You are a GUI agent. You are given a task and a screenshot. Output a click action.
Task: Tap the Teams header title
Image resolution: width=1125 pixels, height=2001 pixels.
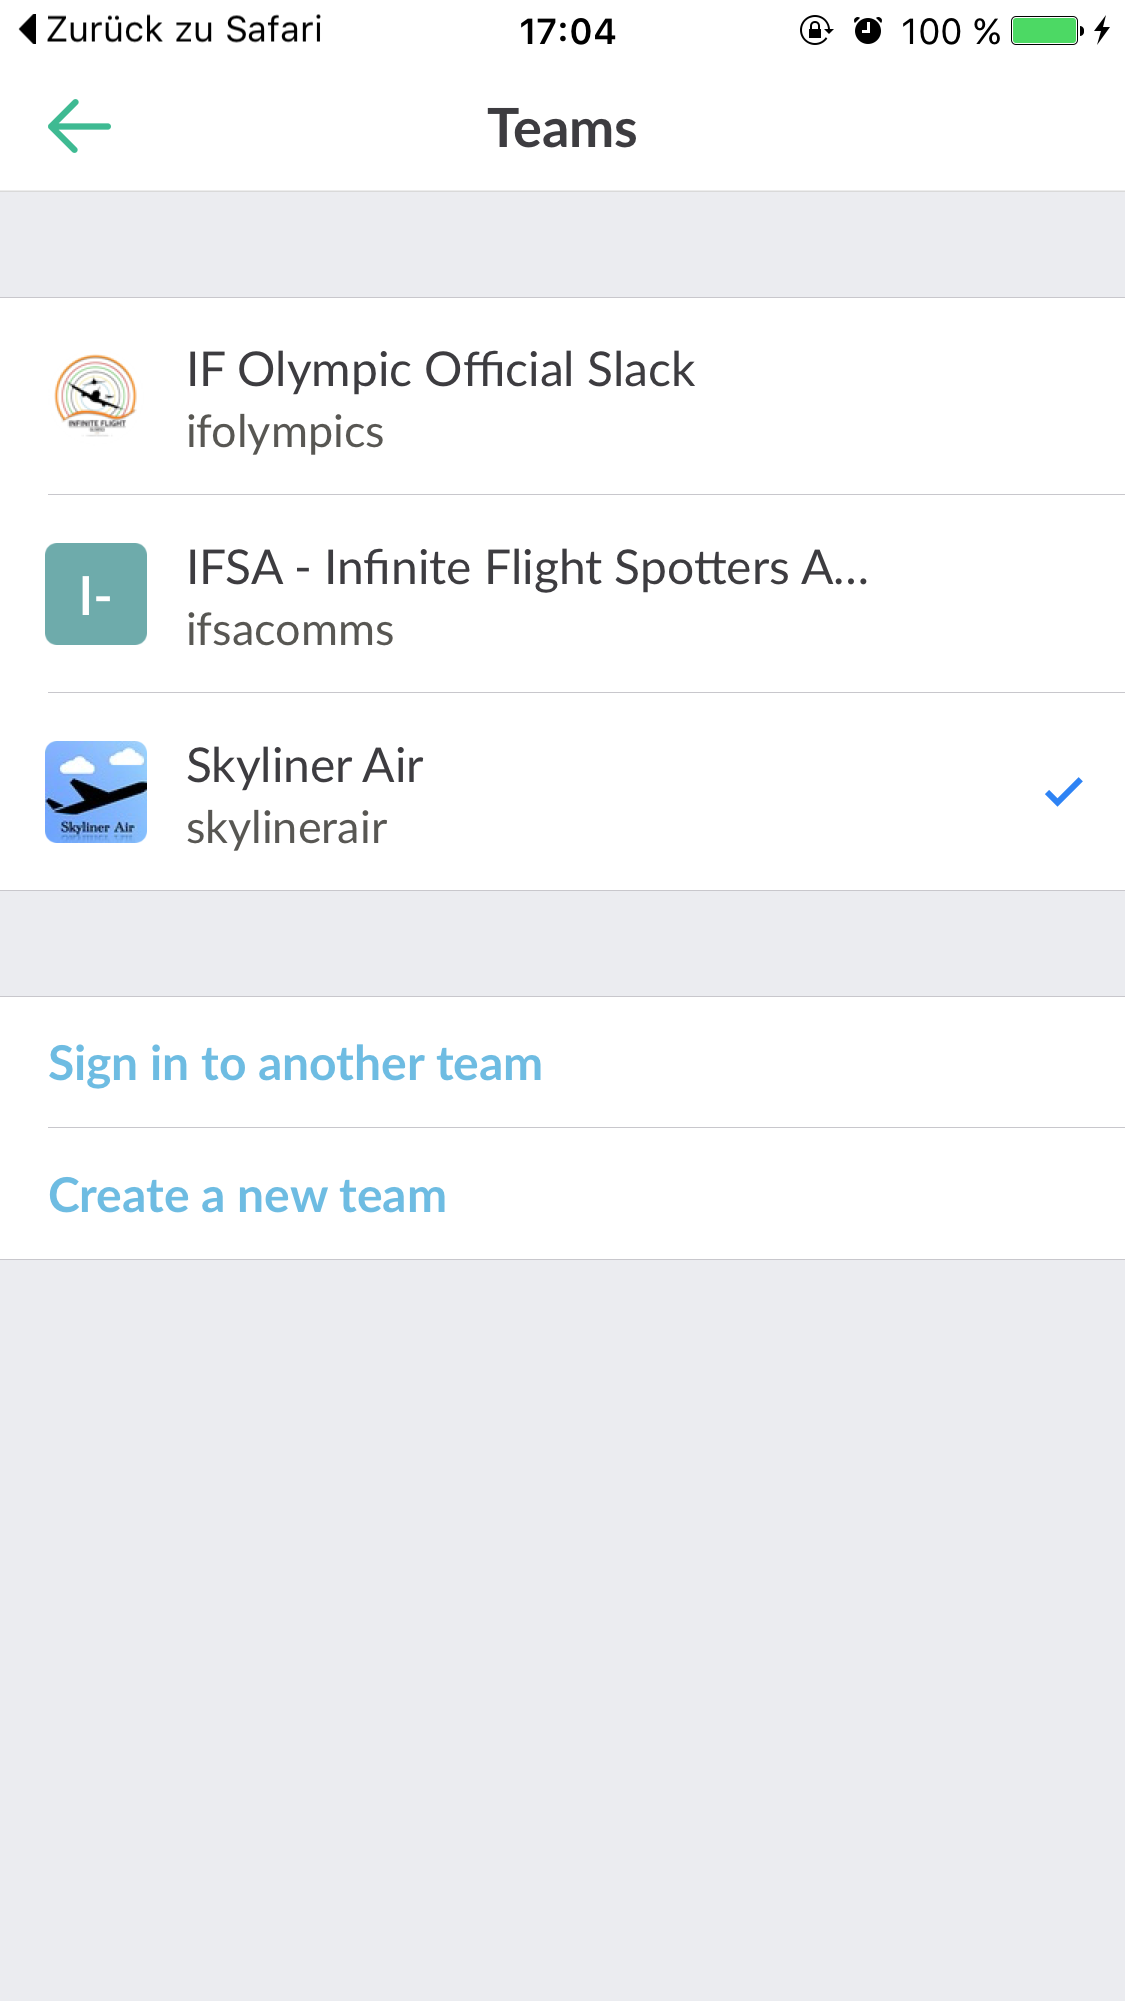562,129
